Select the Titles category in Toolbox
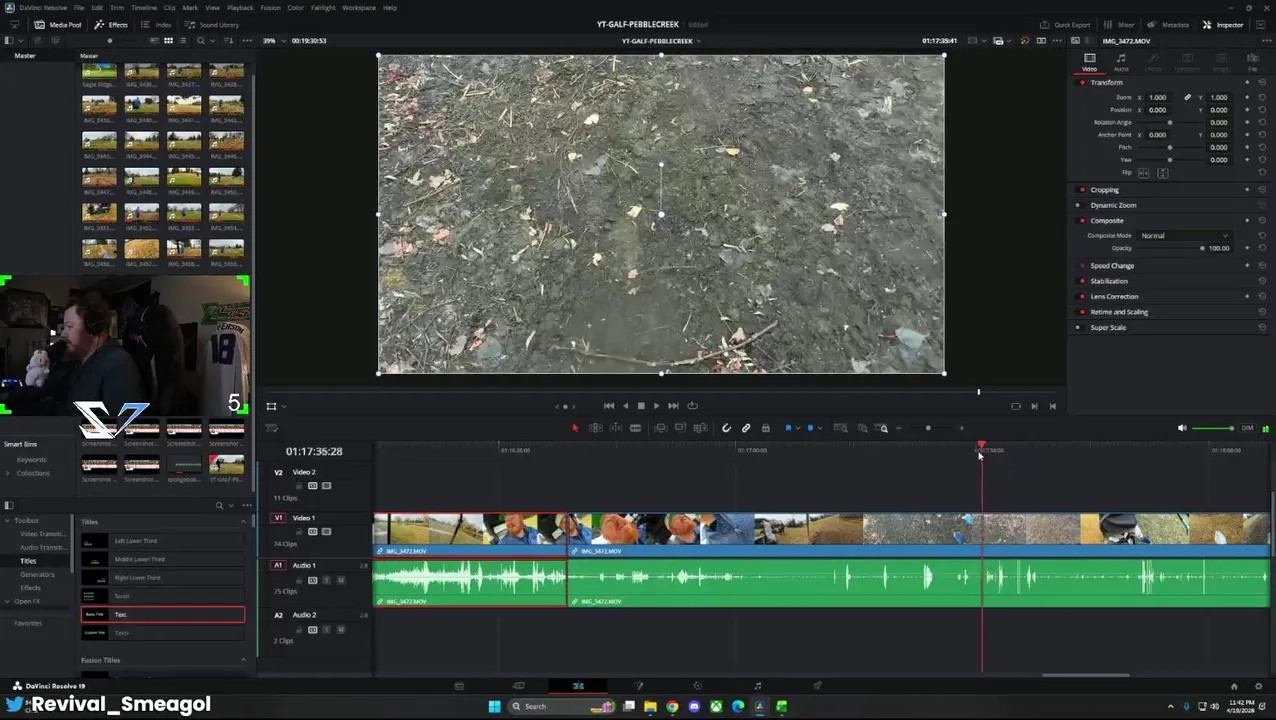Screen dimensions: 1276x720 click(x=28, y=561)
